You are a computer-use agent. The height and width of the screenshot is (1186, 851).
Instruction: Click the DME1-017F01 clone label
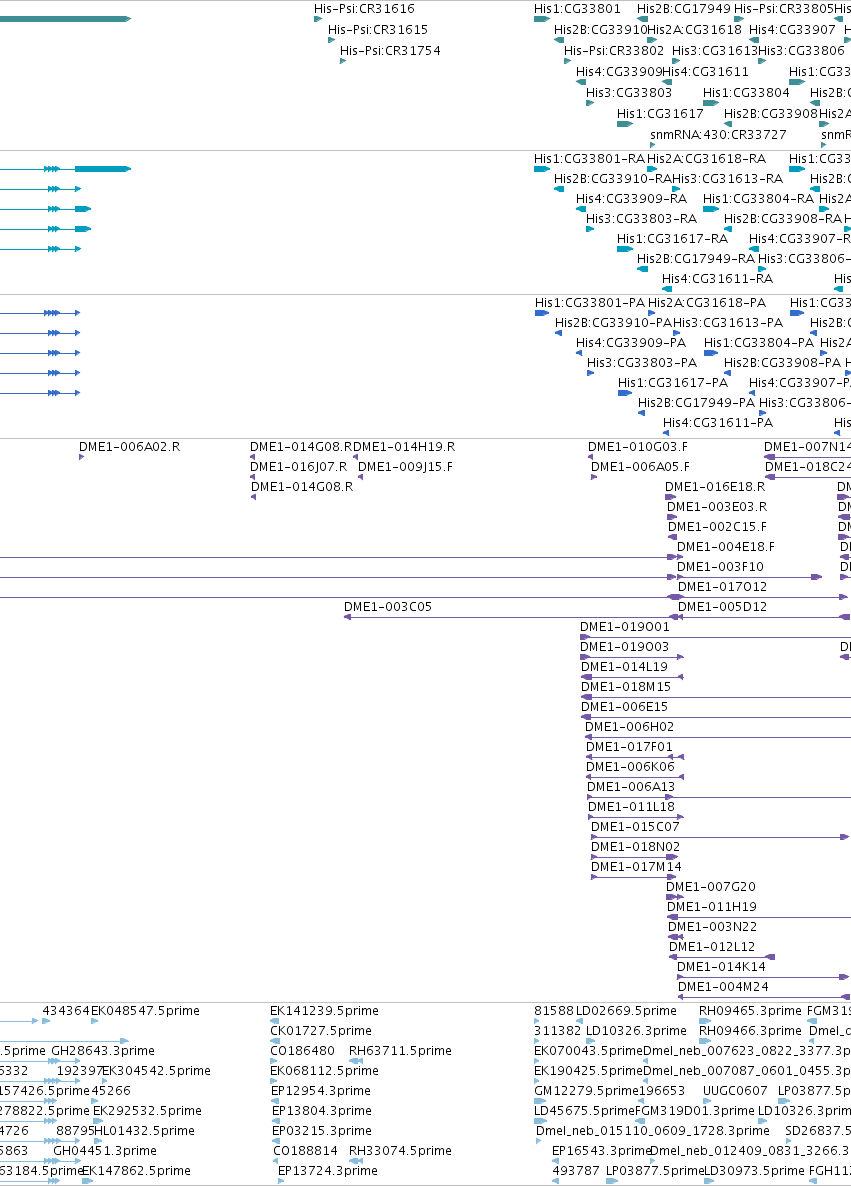click(x=629, y=747)
